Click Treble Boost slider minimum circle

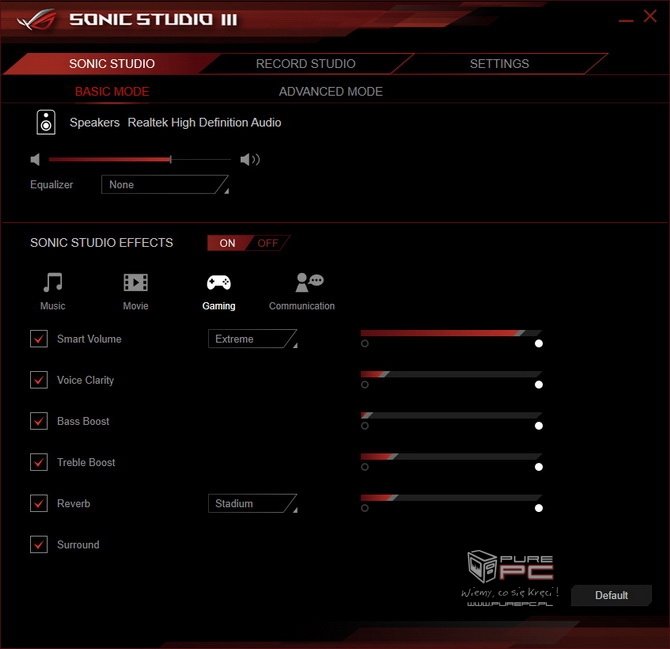point(364,467)
